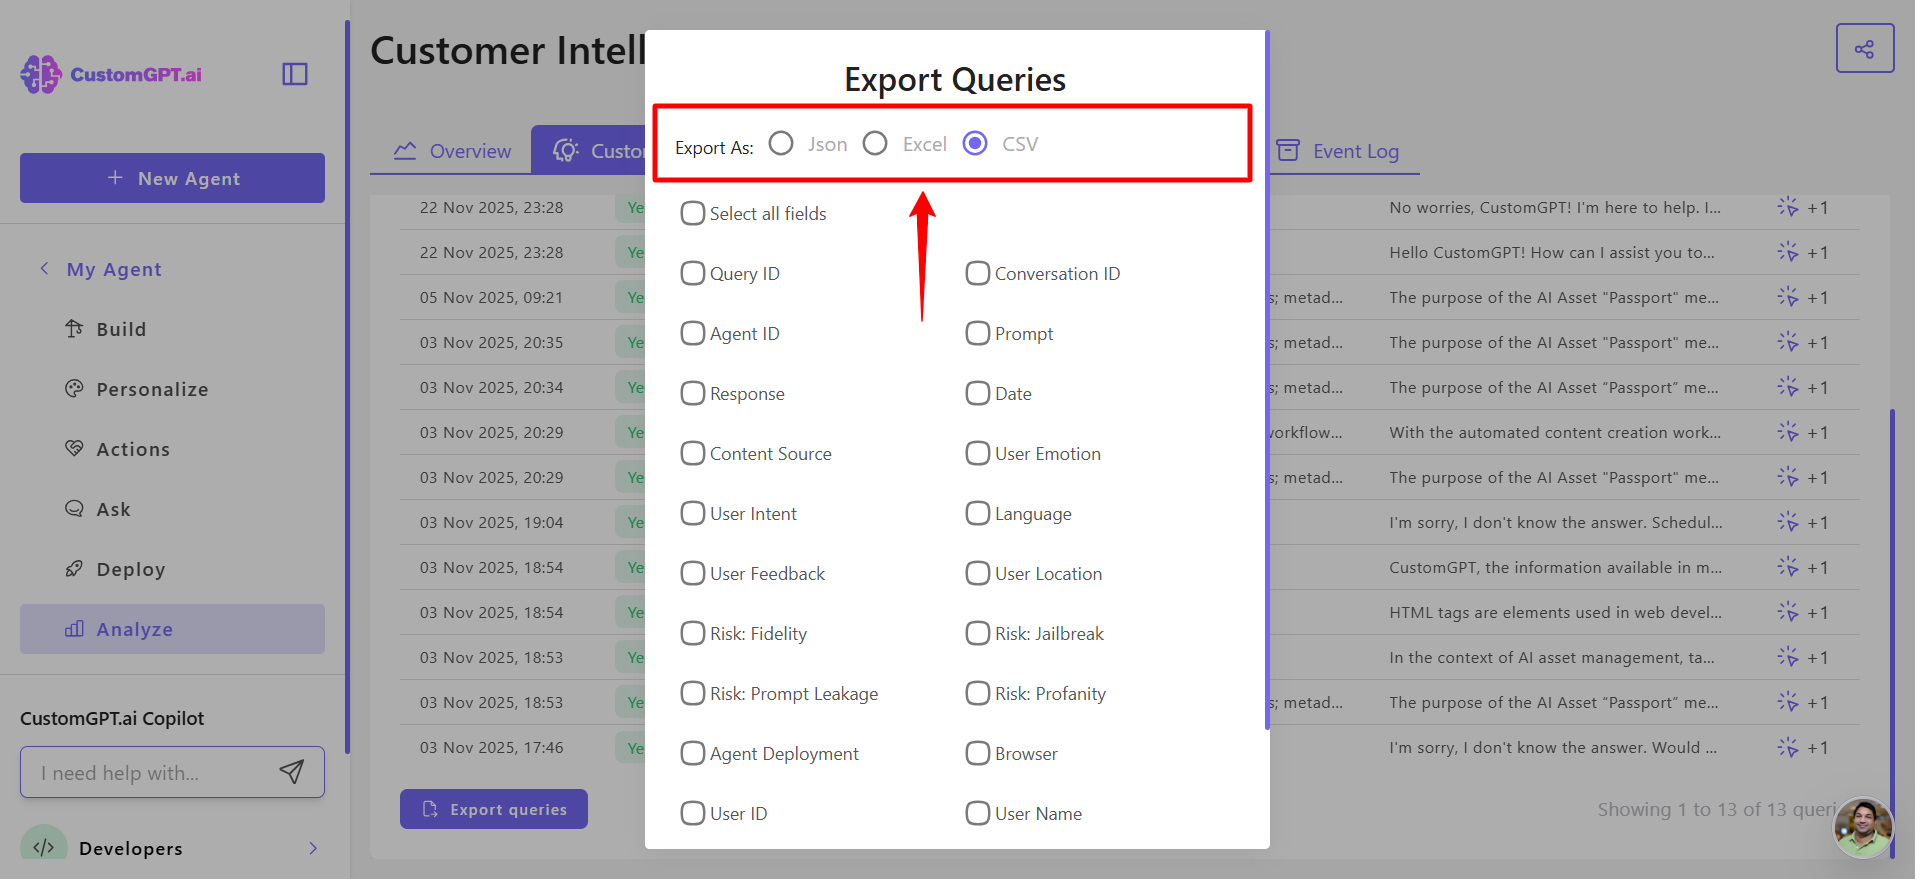Click the Overview chart icon
1920x879 pixels.
(405, 151)
